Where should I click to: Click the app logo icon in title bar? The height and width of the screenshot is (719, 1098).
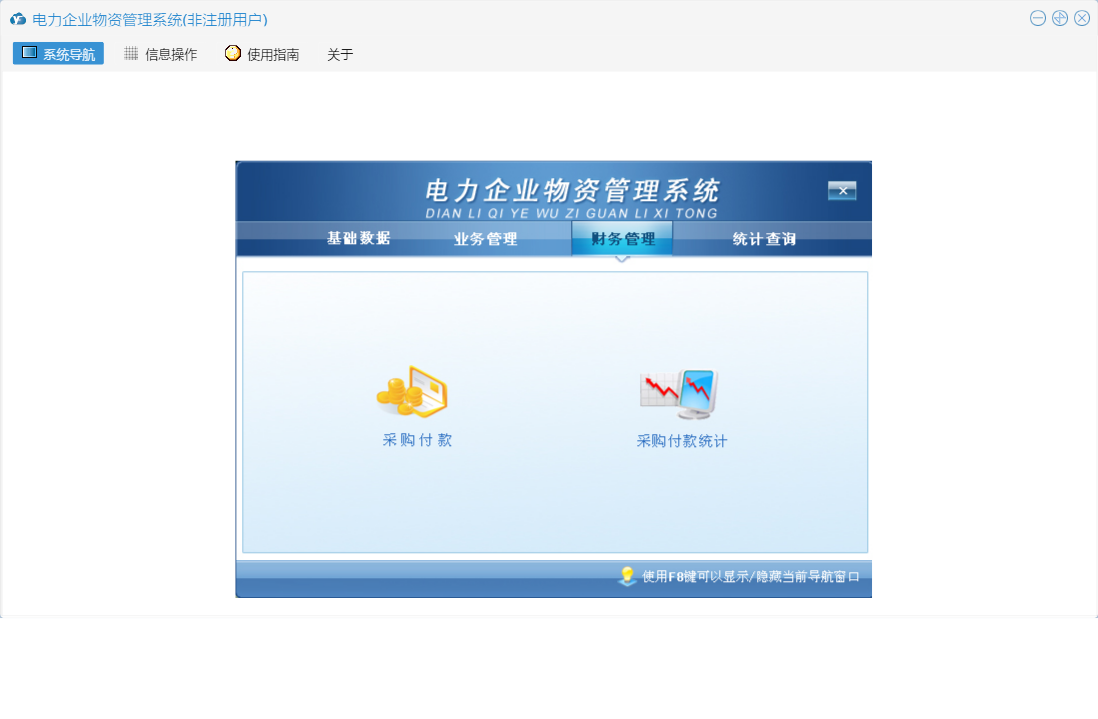[18, 19]
